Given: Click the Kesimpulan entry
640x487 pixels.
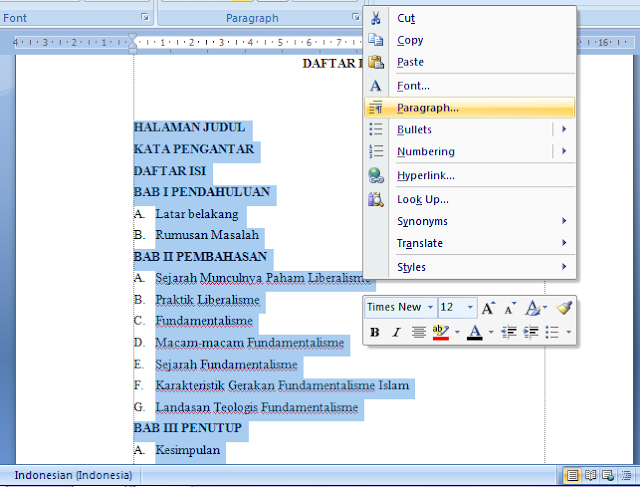Looking at the screenshot, I should pos(188,450).
